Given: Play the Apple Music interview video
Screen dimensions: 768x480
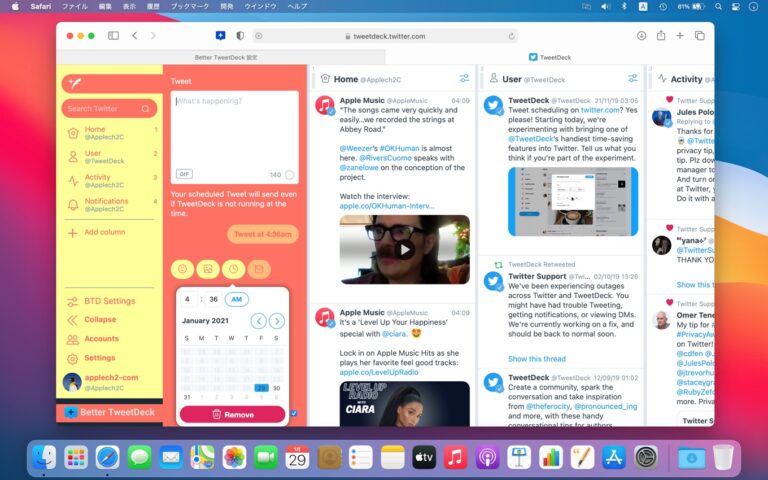Looking at the screenshot, I should coord(405,250).
